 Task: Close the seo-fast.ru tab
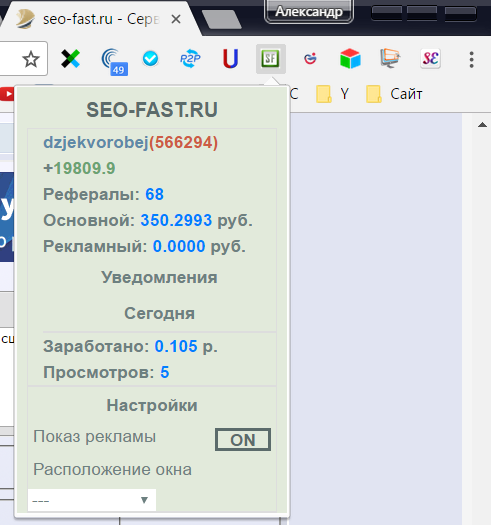(x=176, y=19)
